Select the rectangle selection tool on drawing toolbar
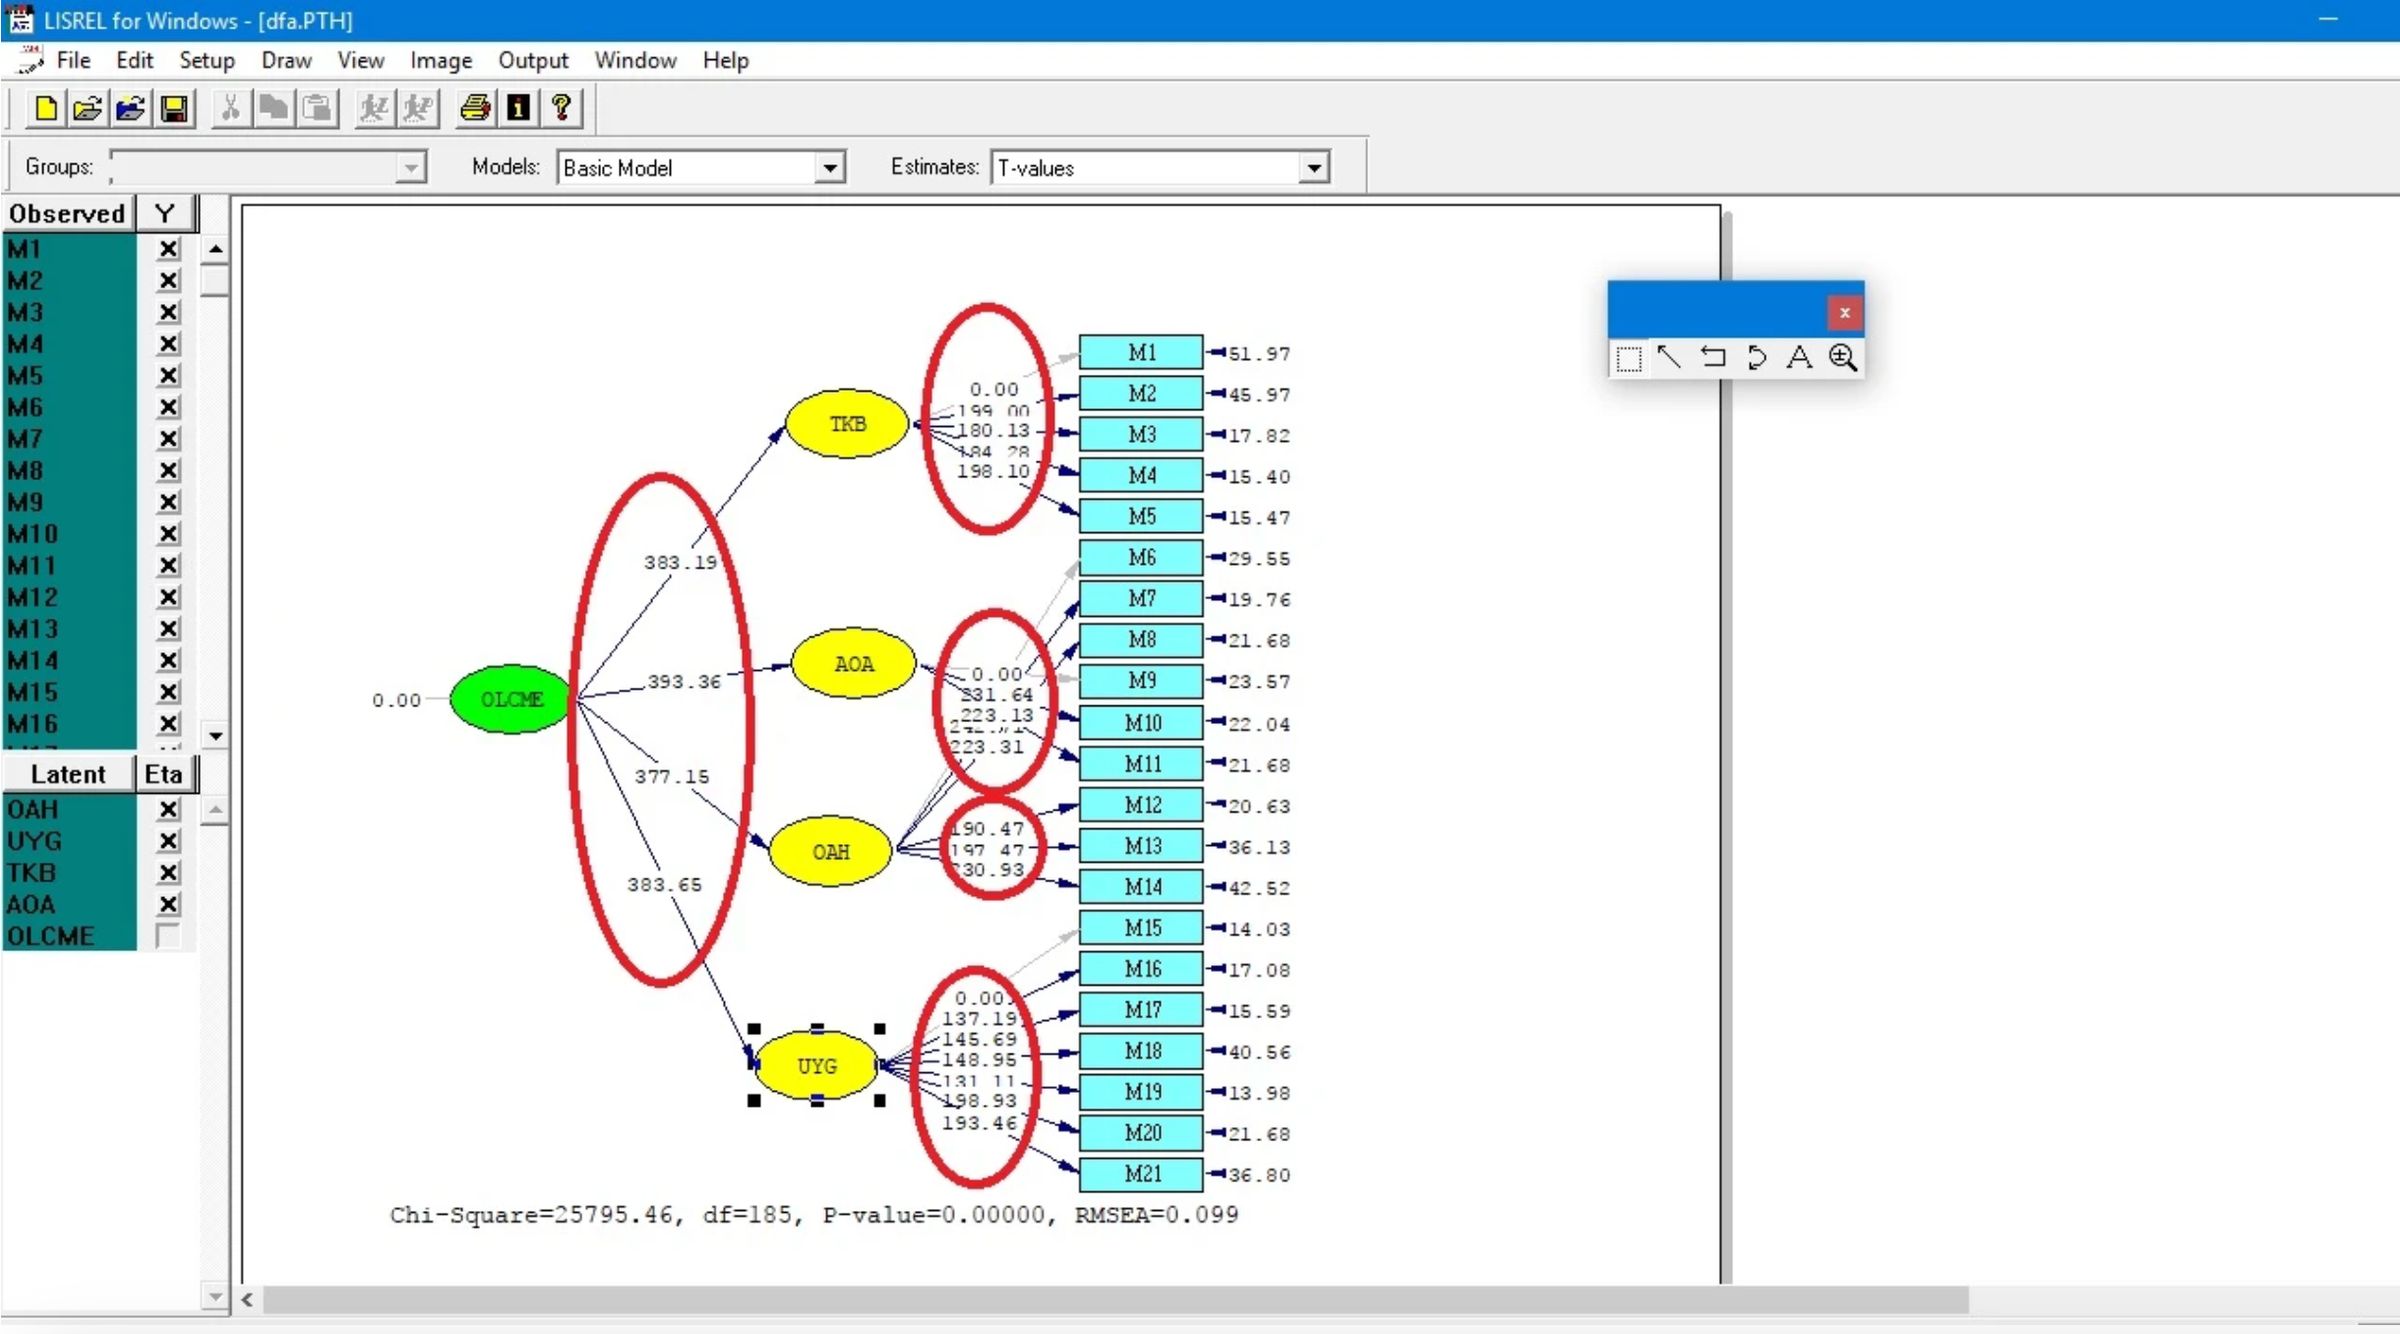The height and width of the screenshot is (1334, 2400). pos(1629,358)
